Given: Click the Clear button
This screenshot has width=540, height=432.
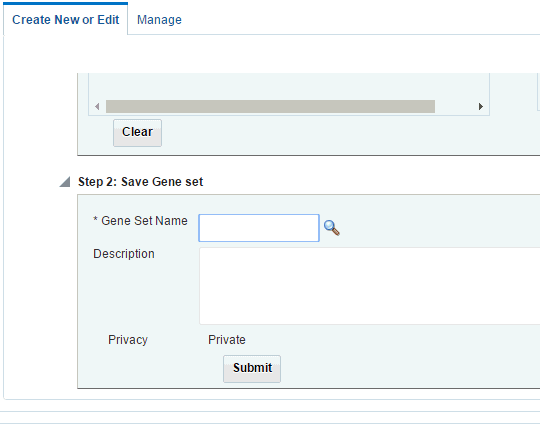Looking at the screenshot, I should tap(137, 133).
